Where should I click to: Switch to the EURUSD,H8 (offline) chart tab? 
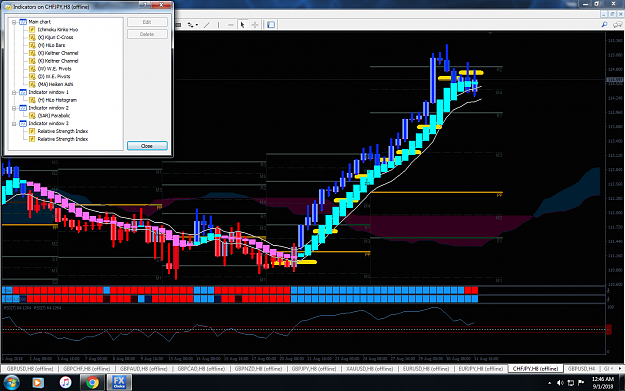tap(426, 369)
